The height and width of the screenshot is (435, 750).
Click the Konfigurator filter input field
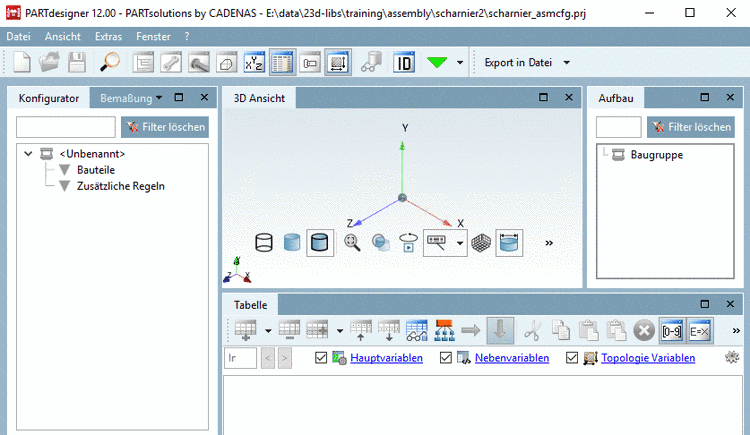[x=66, y=127]
